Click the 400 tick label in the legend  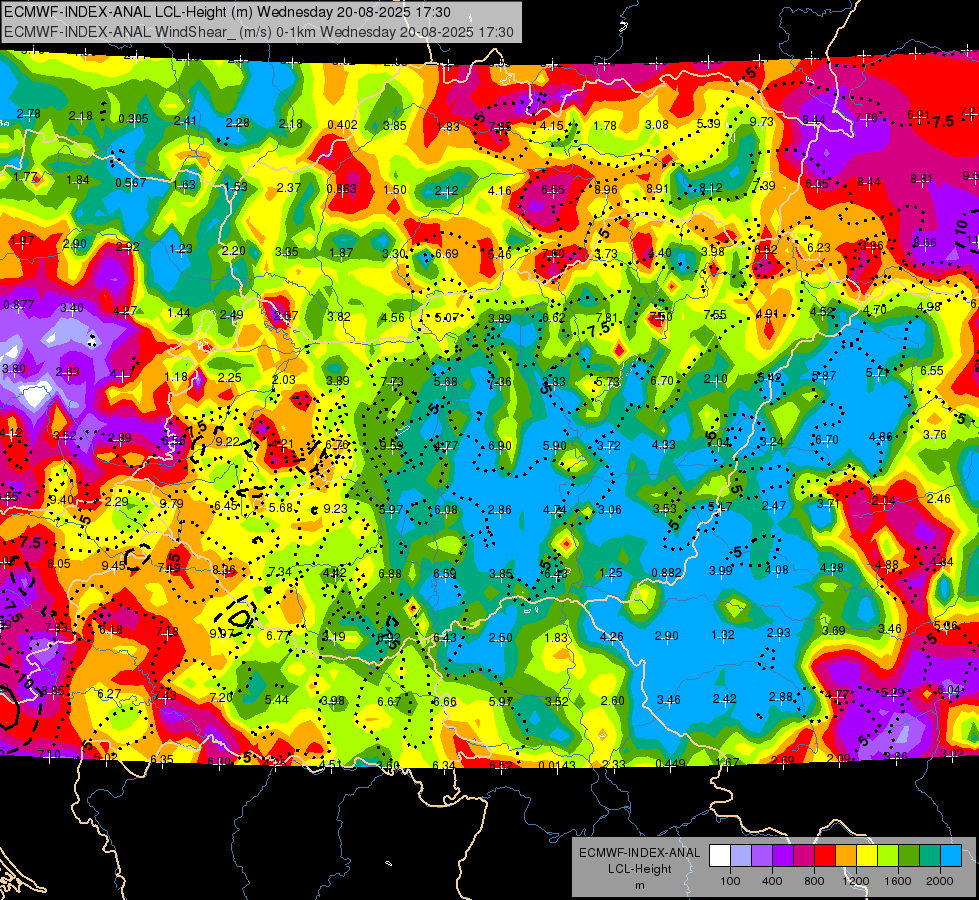(772, 881)
